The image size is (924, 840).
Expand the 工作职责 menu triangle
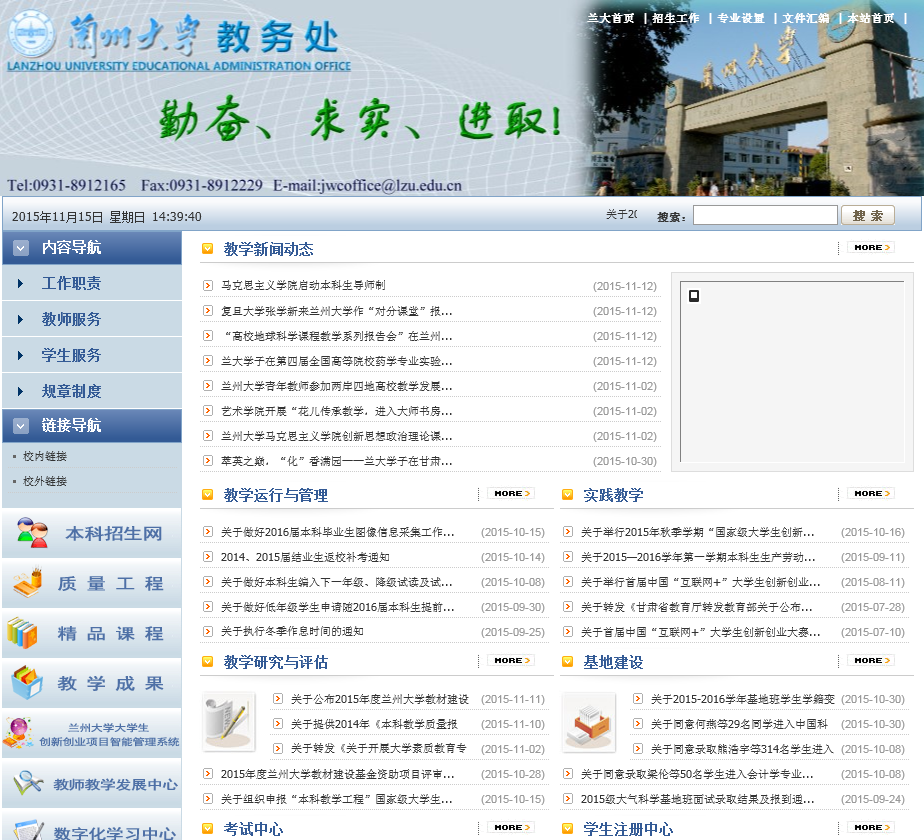(21, 284)
